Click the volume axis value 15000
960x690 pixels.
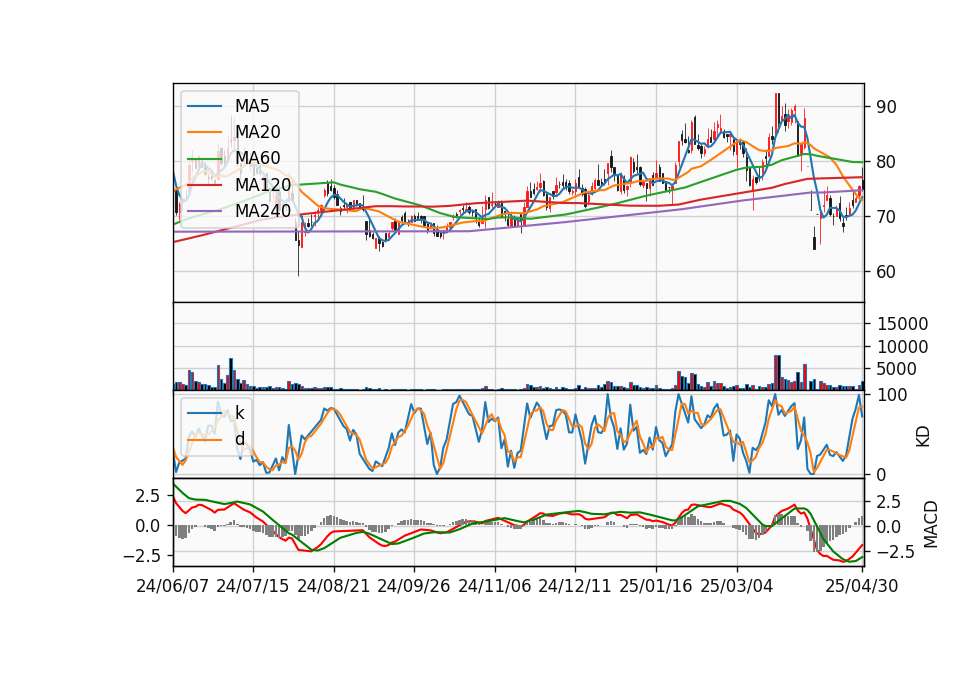pyautogui.click(x=902, y=324)
